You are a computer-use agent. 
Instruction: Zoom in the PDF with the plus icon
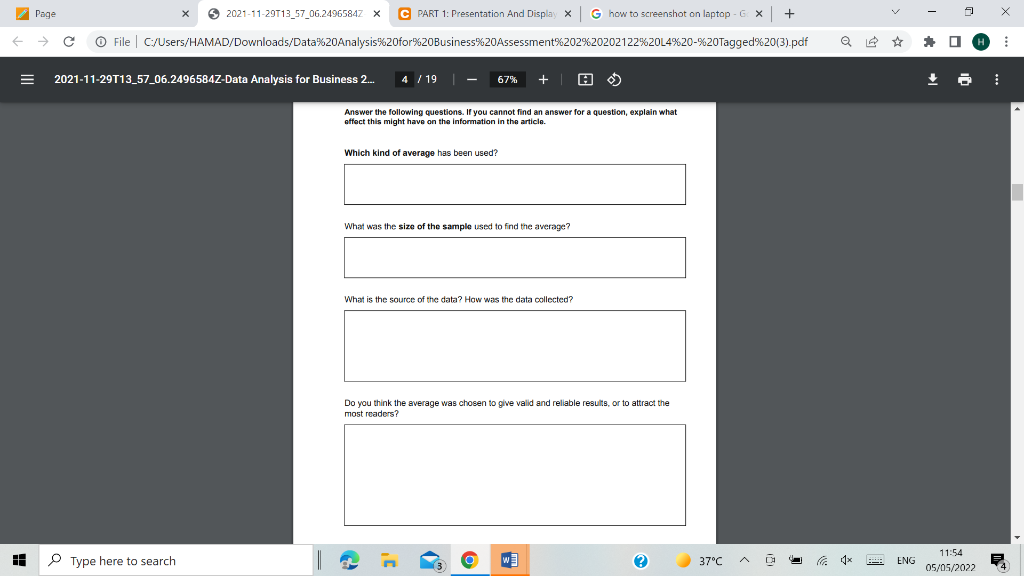pyautogui.click(x=543, y=79)
